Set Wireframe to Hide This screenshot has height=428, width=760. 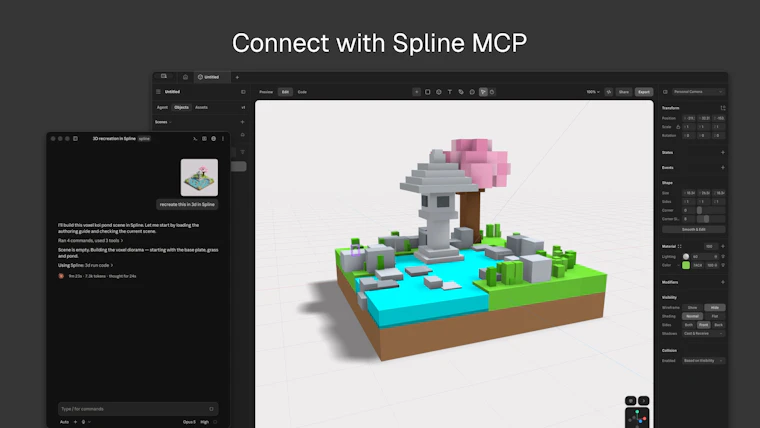click(x=714, y=307)
